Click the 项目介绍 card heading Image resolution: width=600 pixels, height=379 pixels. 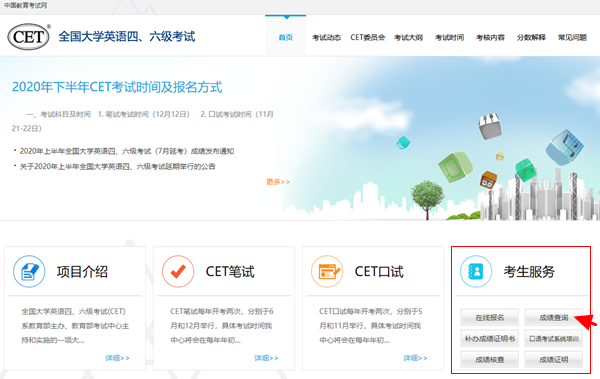point(82,271)
